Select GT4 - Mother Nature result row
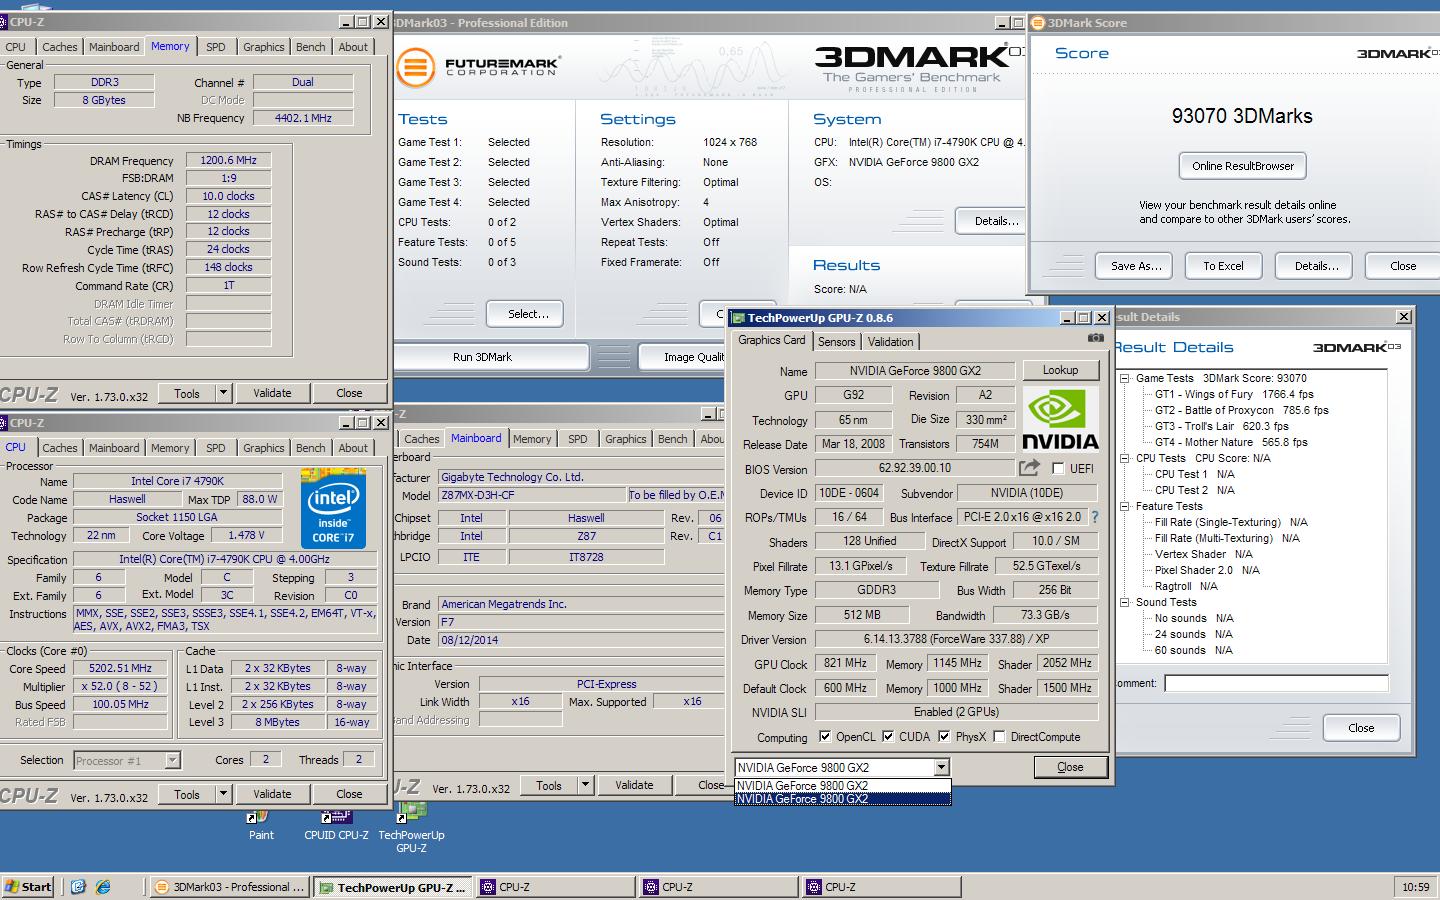Screen dimensions: 1440x900 (x=1231, y=442)
